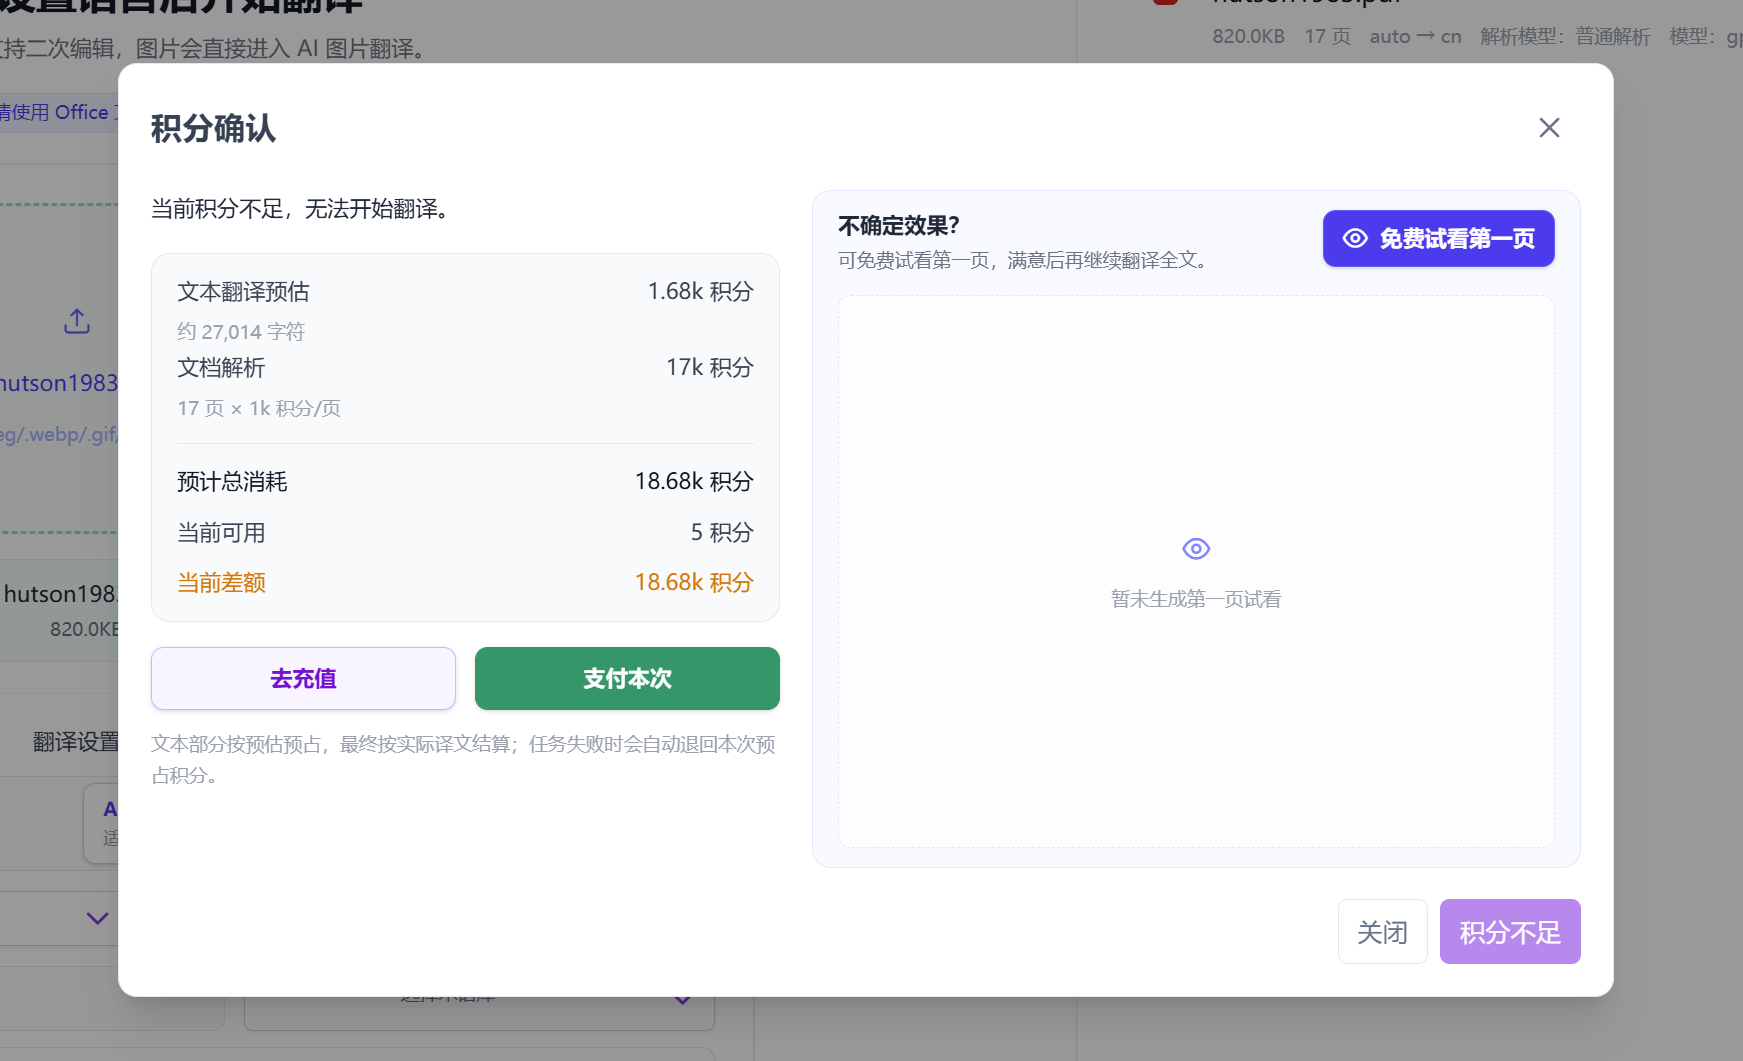Click the green 支付本次 button
The height and width of the screenshot is (1061, 1743).
(x=627, y=678)
